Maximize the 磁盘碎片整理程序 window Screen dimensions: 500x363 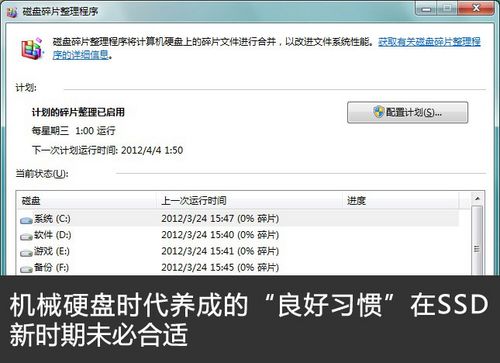point(447,9)
